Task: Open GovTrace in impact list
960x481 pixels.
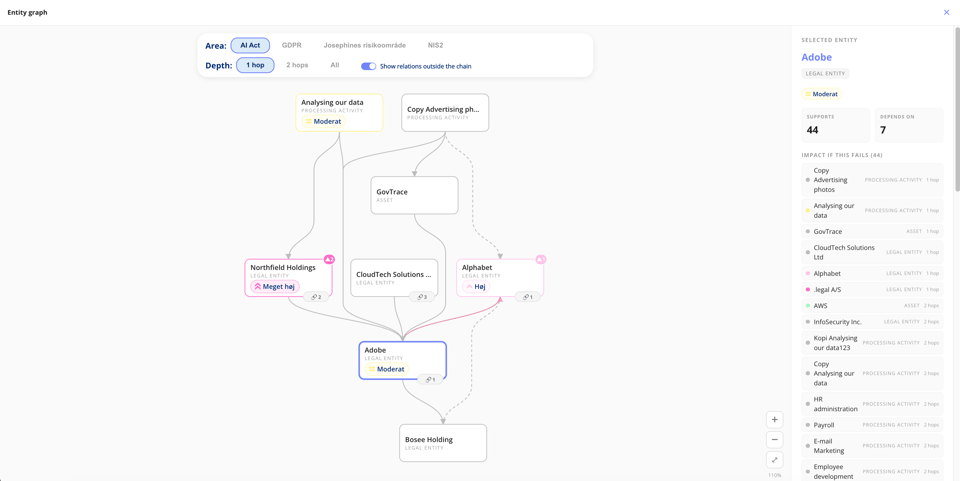Action: (872, 231)
